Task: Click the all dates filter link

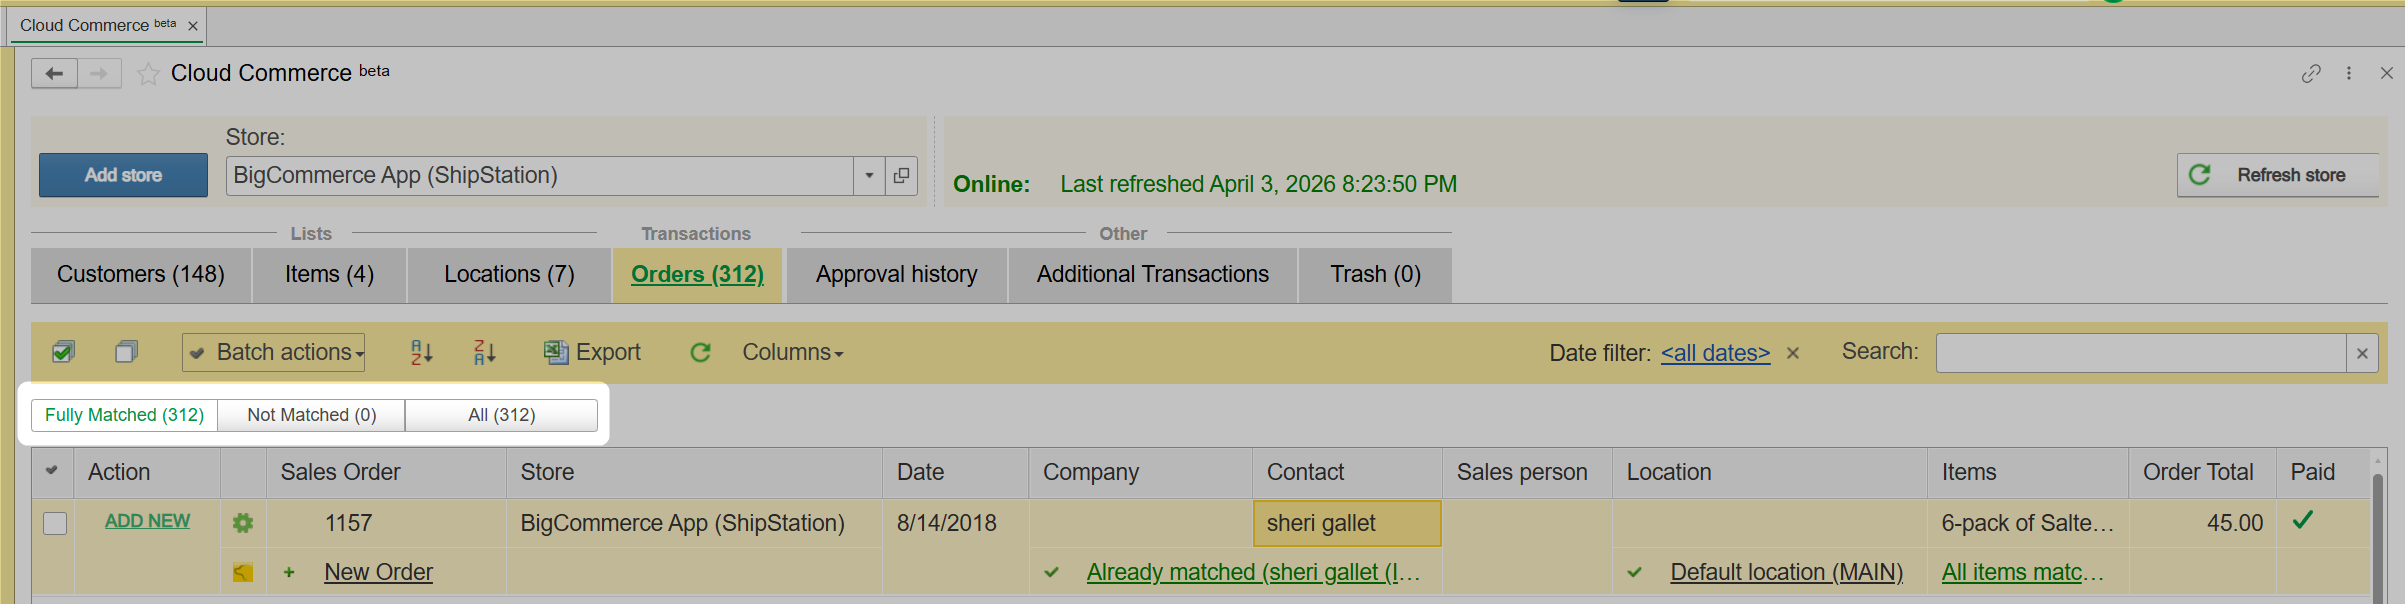Action: [1715, 353]
